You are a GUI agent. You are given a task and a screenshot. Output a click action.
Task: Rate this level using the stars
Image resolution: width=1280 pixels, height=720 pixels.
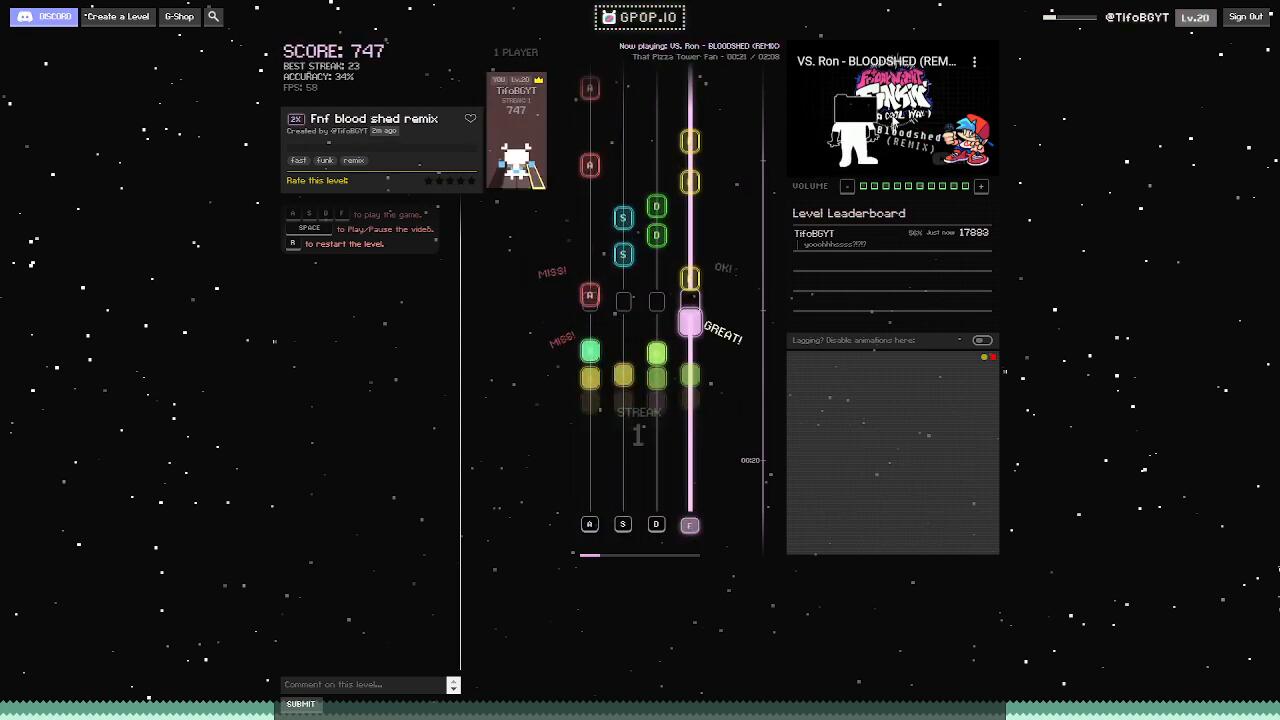449,181
